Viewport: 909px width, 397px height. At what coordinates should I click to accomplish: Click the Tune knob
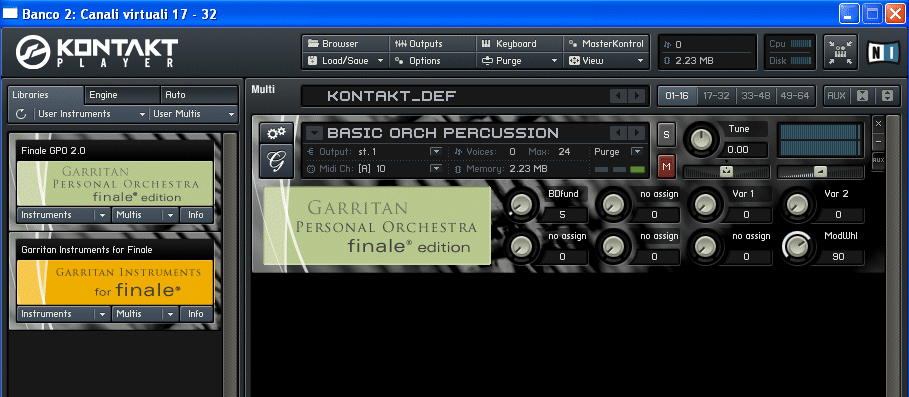701,139
